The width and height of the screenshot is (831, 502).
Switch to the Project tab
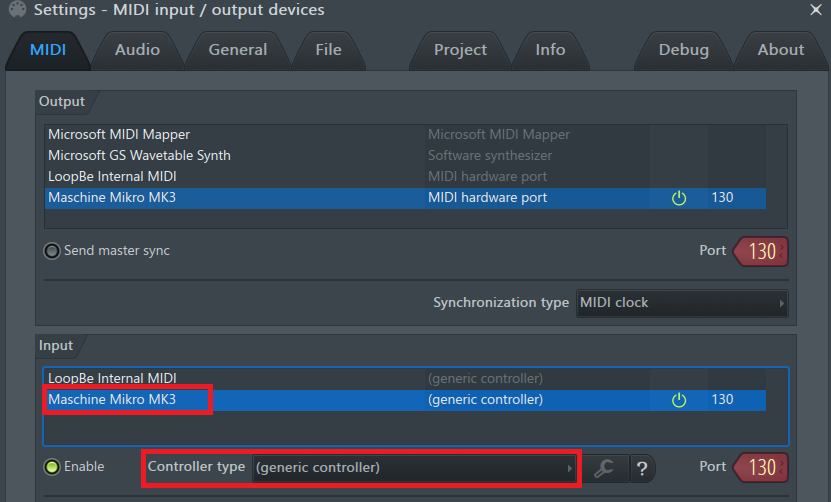coord(460,49)
